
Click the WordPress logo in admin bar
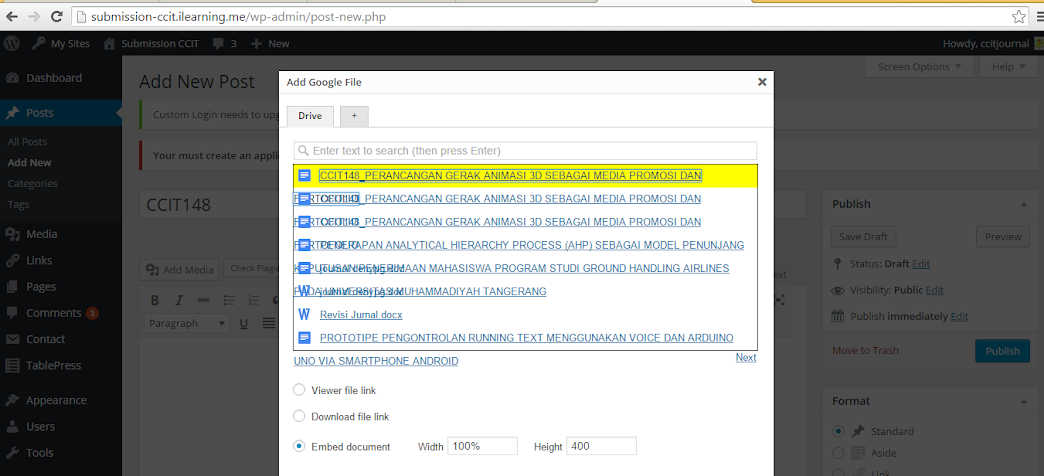point(10,43)
